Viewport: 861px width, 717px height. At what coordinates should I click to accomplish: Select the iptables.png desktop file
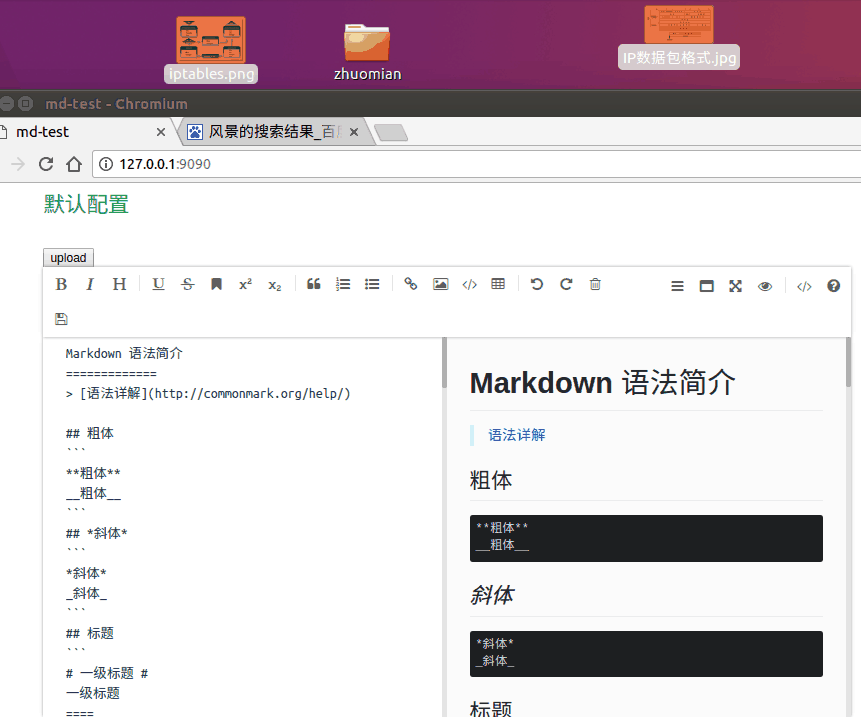click(x=211, y=49)
